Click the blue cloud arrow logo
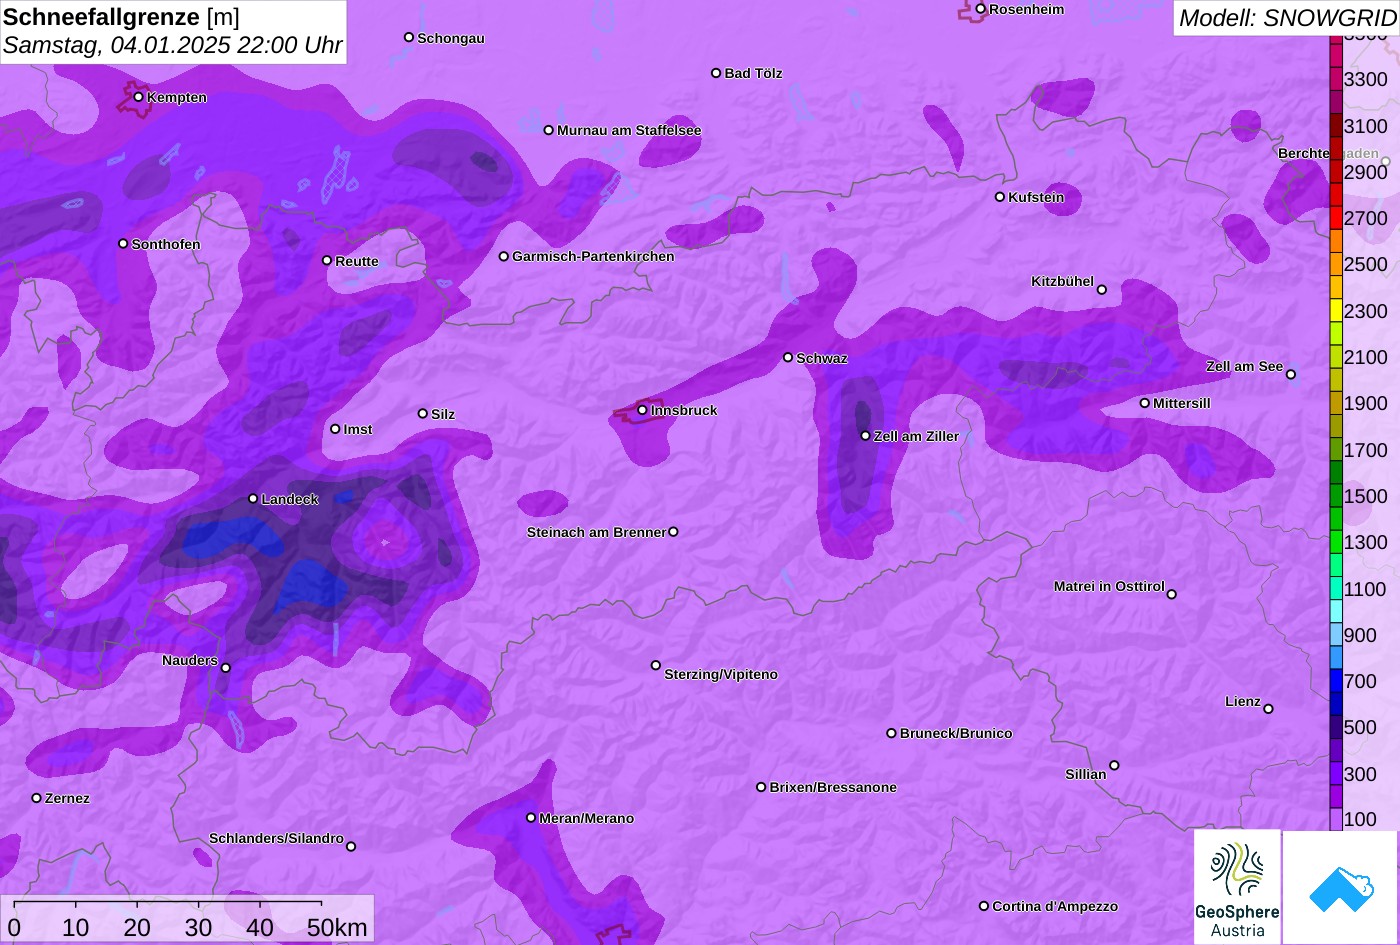The height and width of the screenshot is (945, 1400). point(1340,887)
